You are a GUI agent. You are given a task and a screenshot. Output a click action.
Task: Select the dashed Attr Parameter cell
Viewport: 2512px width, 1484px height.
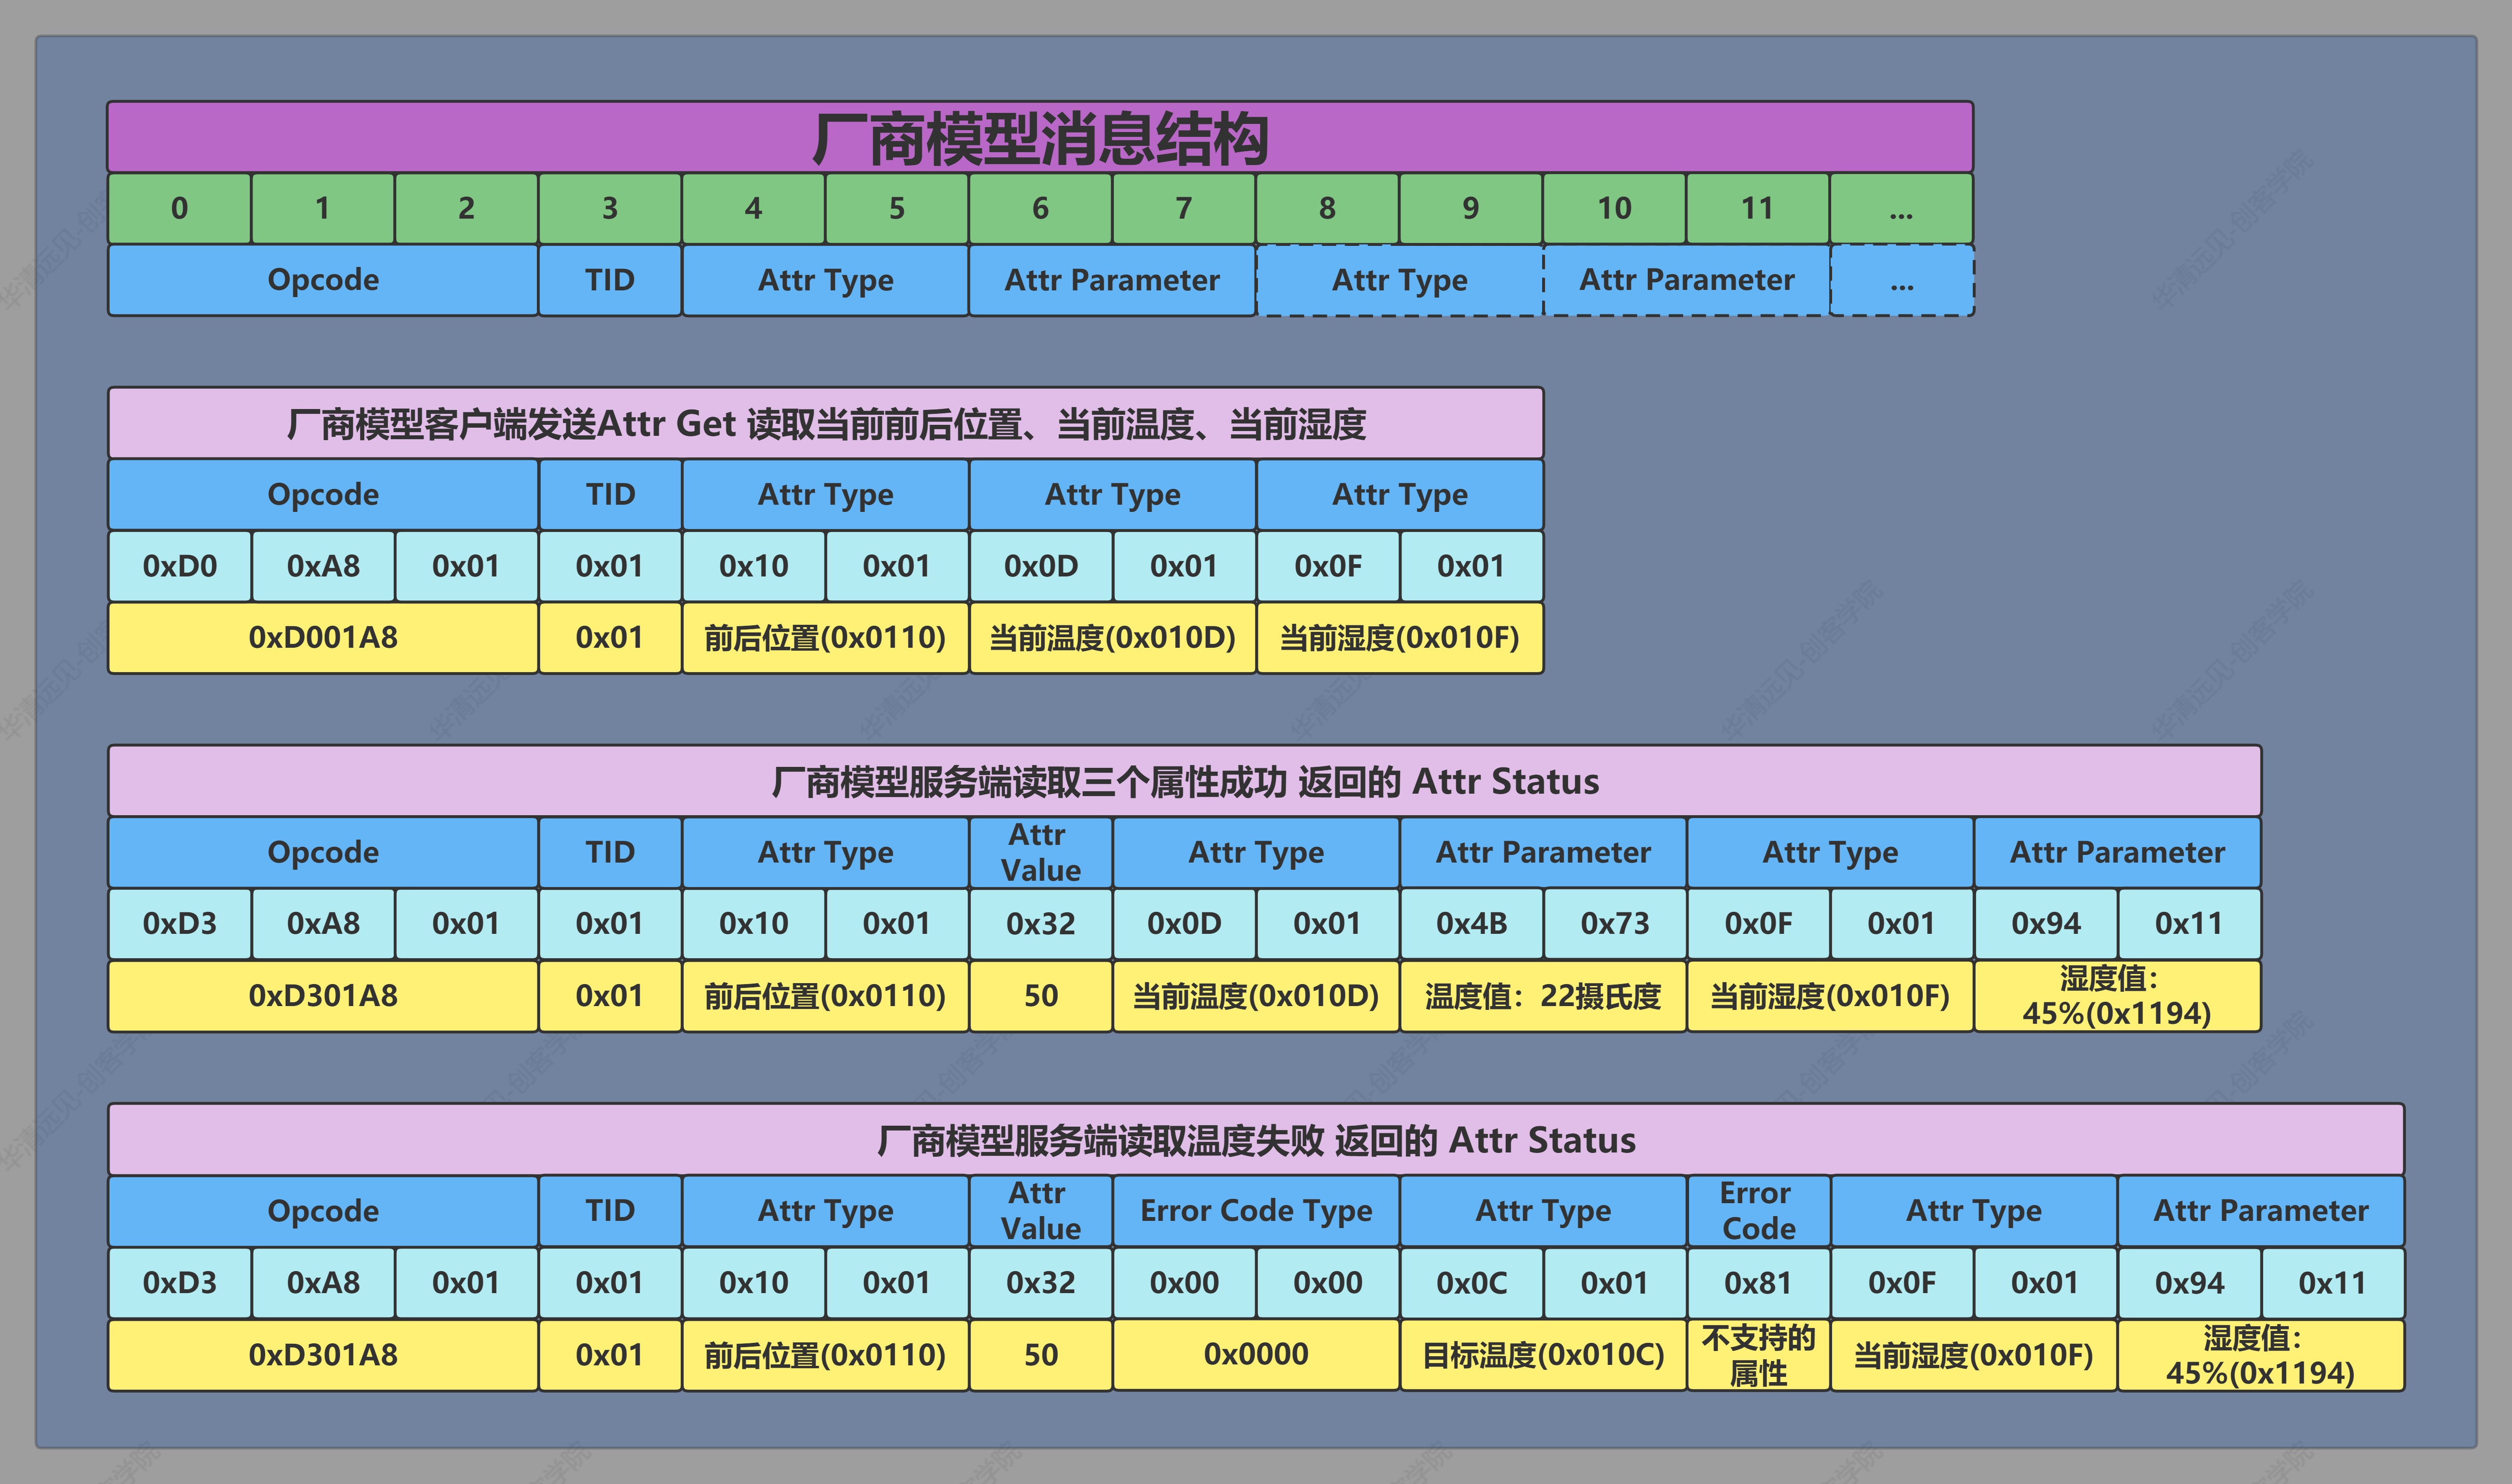(1685, 280)
